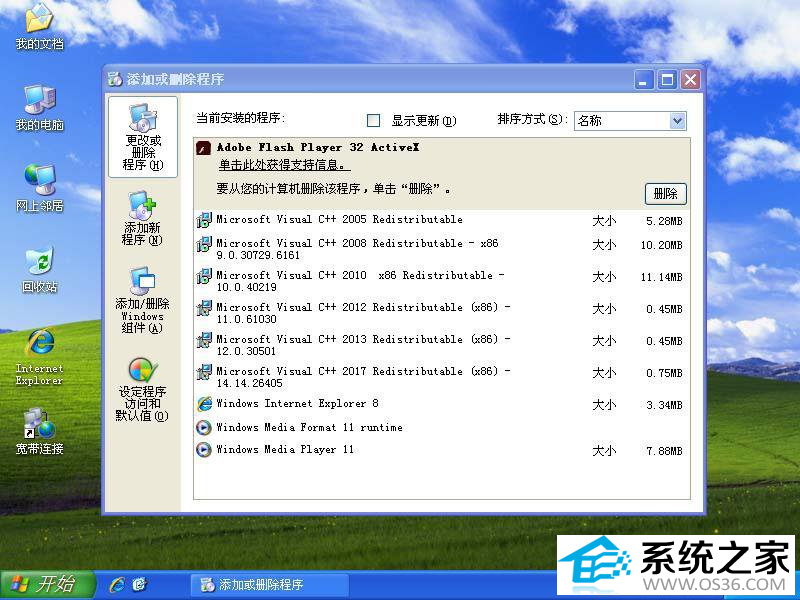Click the Windows Internet Explorer 8 icon
800x600 pixels.
[204, 404]
